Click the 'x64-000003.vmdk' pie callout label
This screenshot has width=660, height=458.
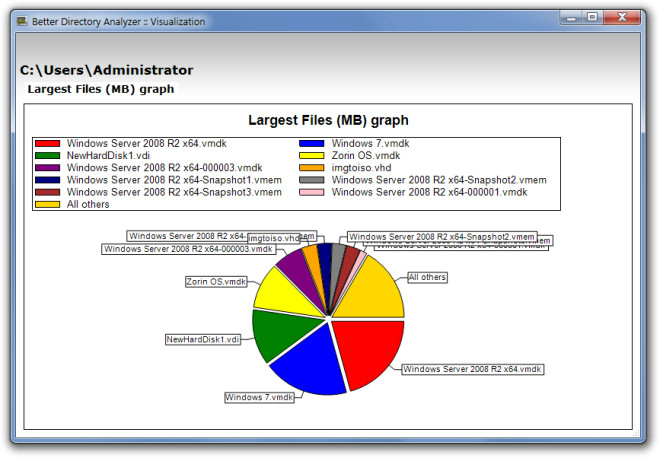tap(189, 249)
